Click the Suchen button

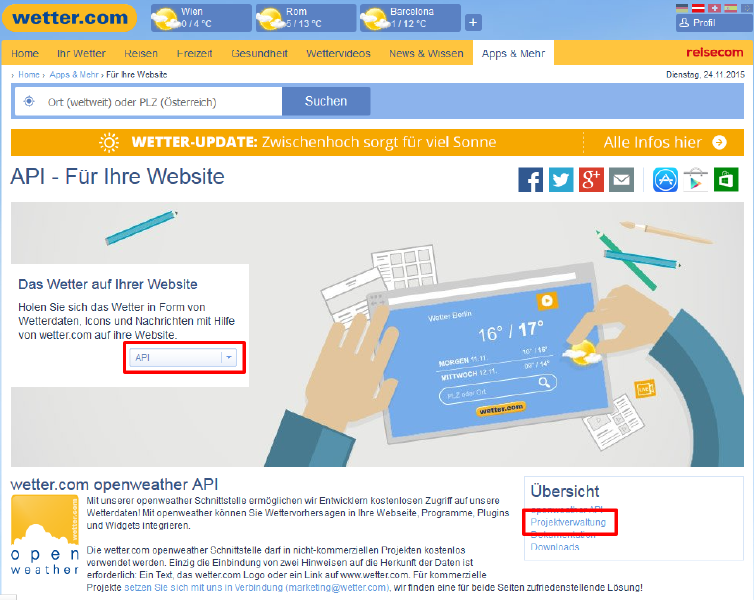(x=326, y=101)
